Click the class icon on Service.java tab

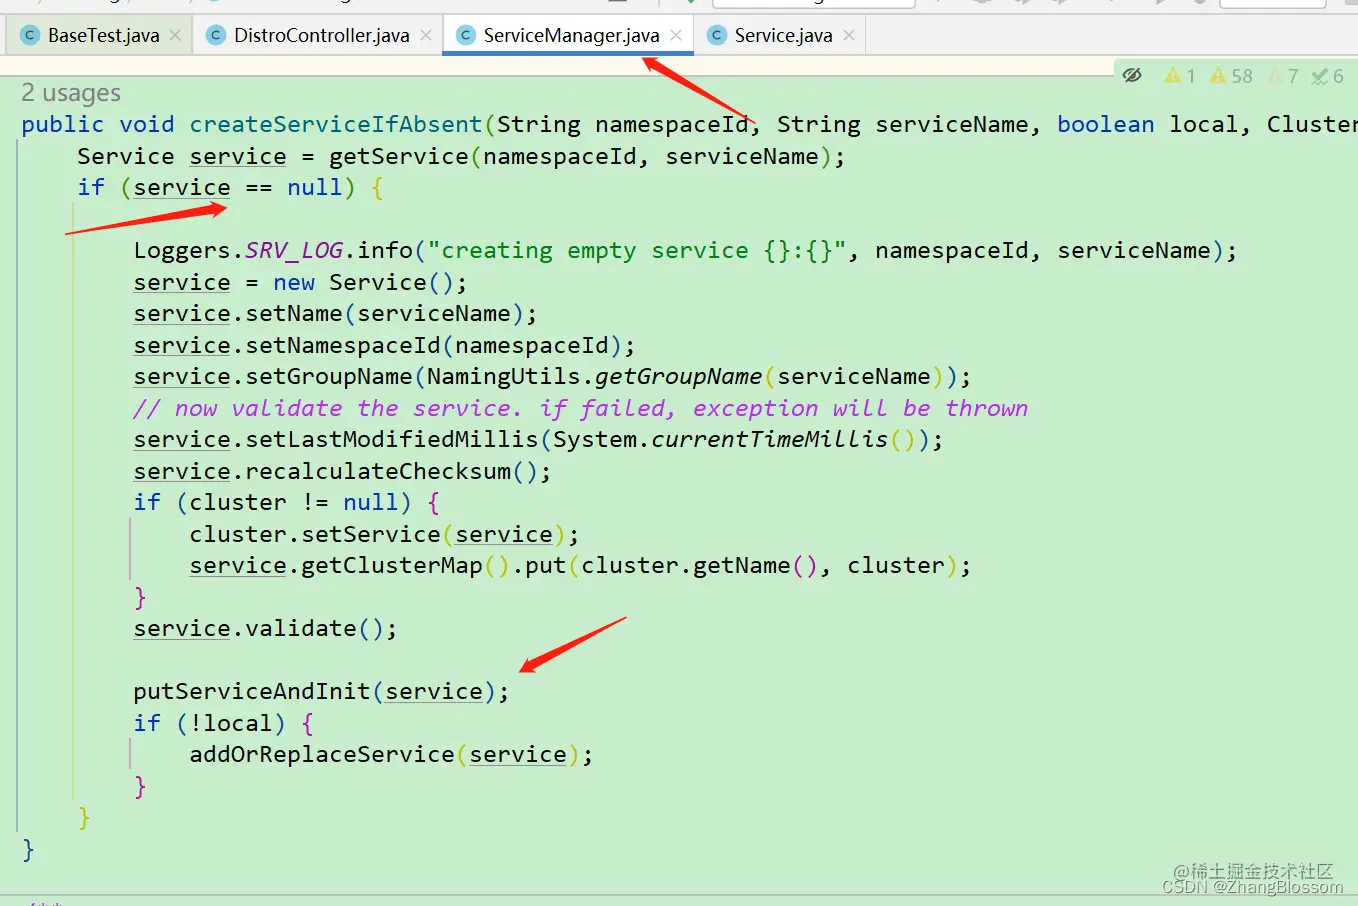click(716, 36)
